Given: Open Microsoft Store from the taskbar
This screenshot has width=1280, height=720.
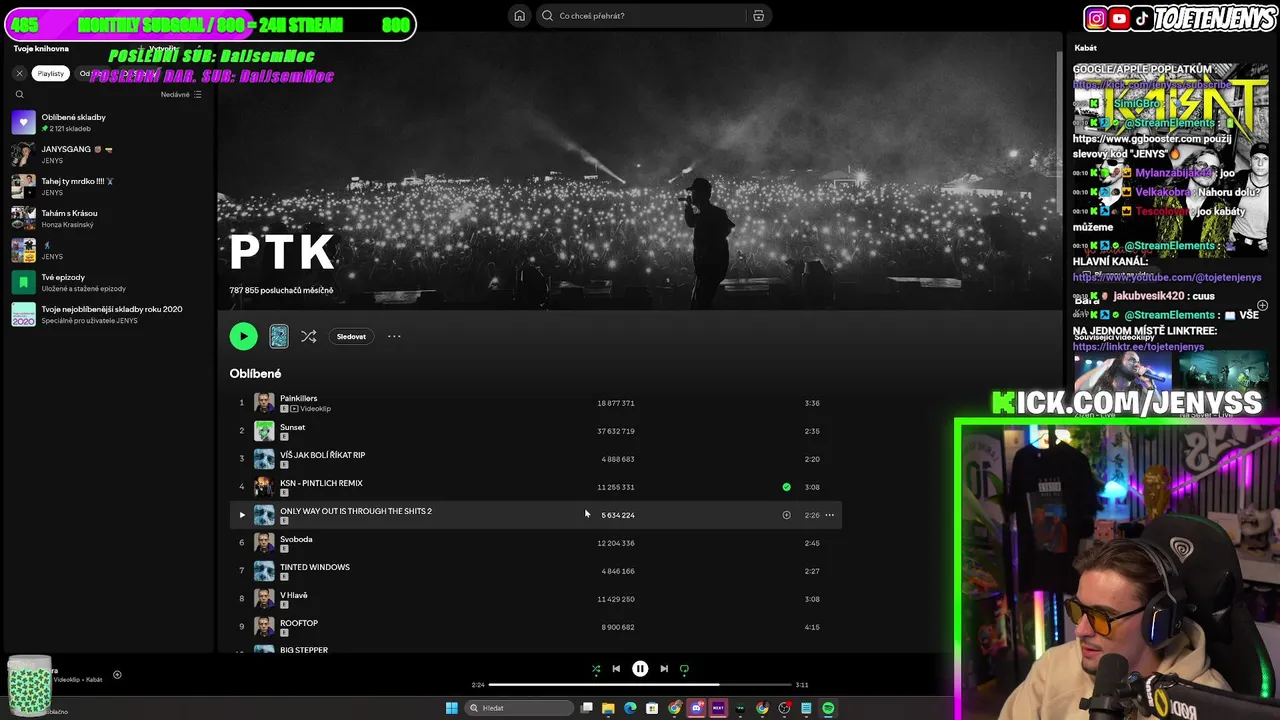Looking at the screenshot, I should [x=652, y=708].
